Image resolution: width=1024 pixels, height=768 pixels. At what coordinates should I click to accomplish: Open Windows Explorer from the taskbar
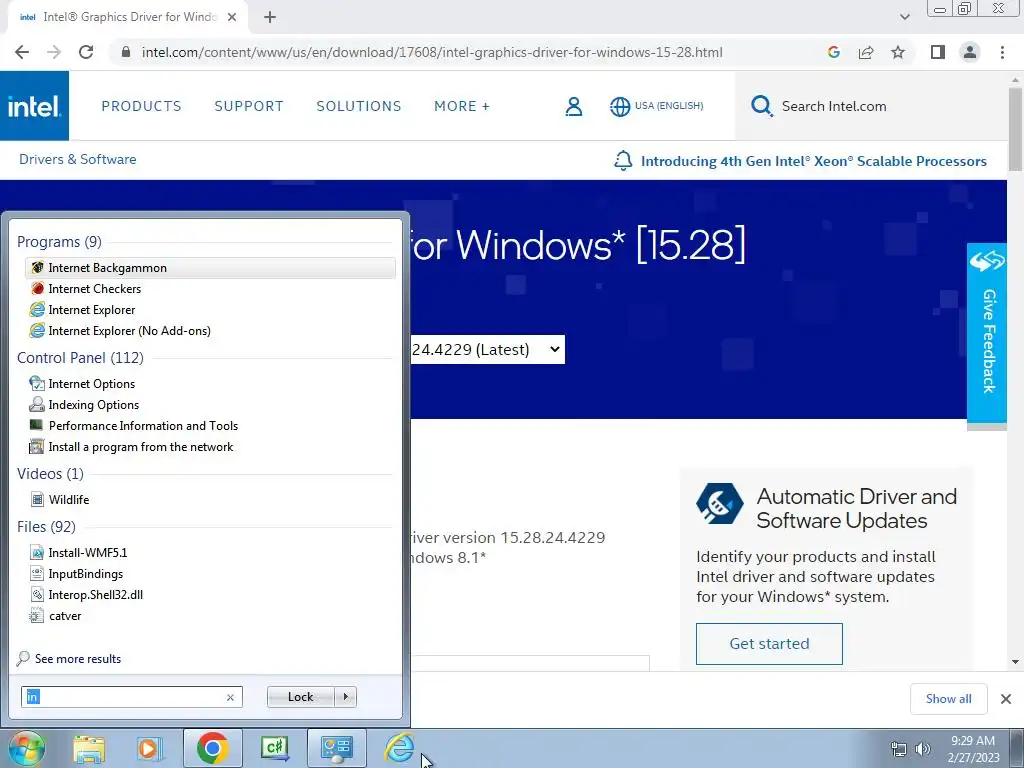(x=89, y=748)
